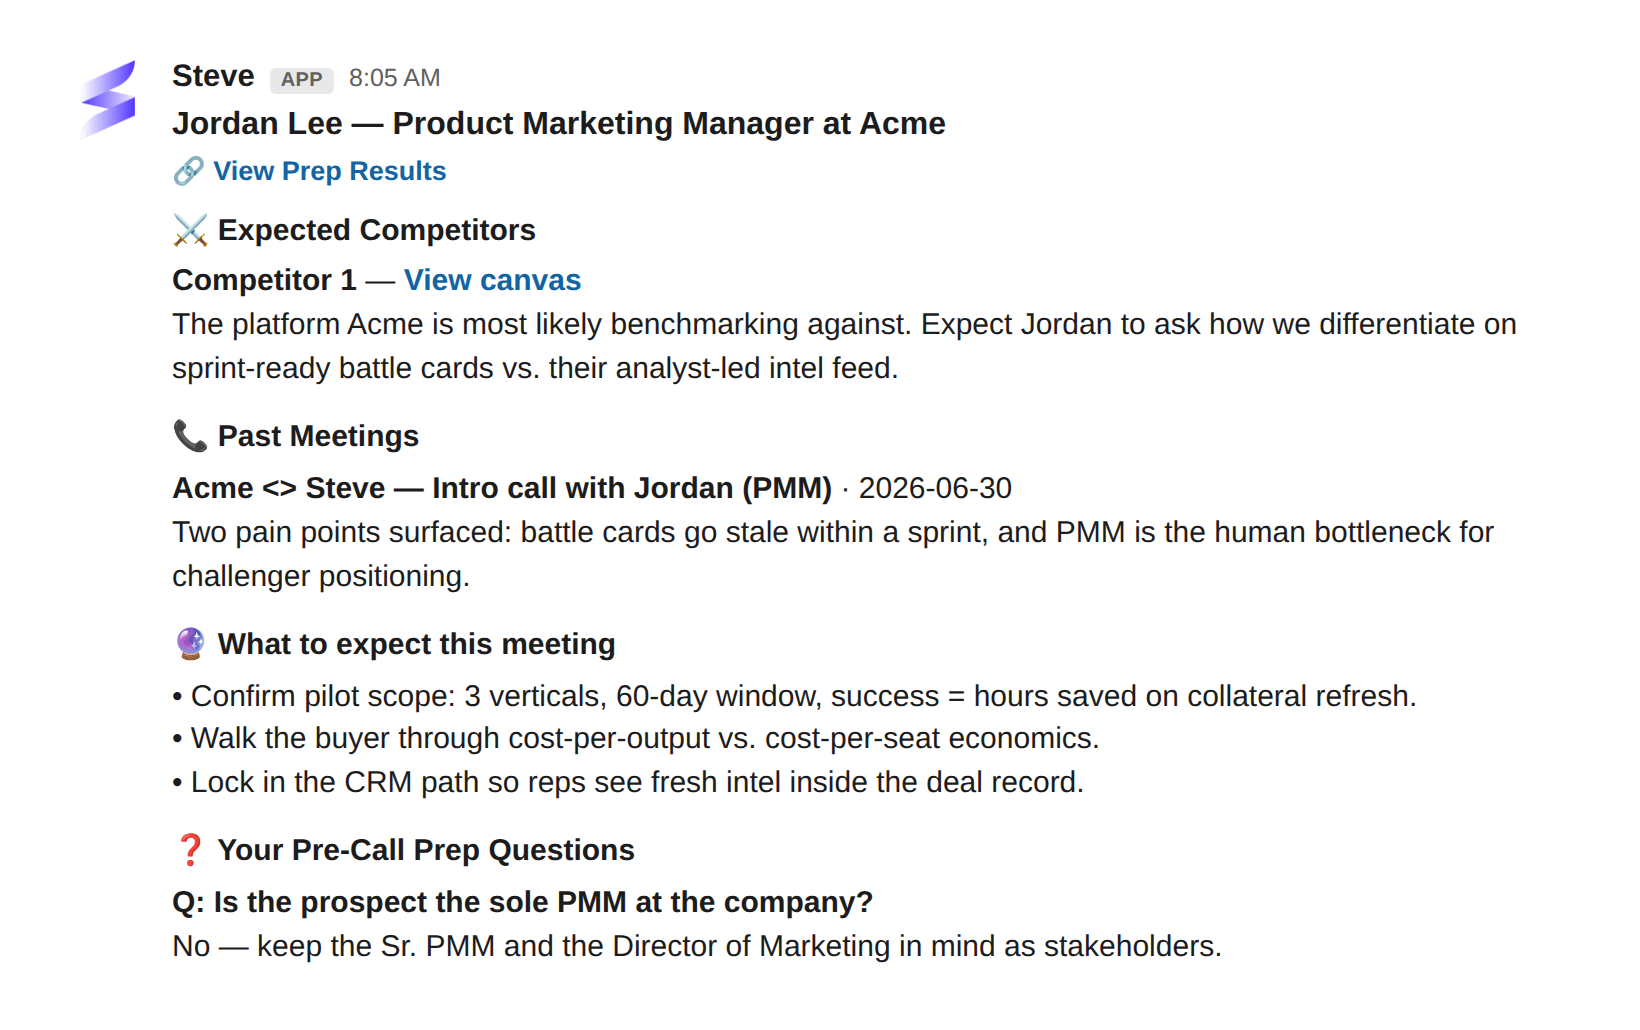Viewport: 1640px width, 1030px height.
Task: Click the Competitor 1 label
Action: pos(264,280)
